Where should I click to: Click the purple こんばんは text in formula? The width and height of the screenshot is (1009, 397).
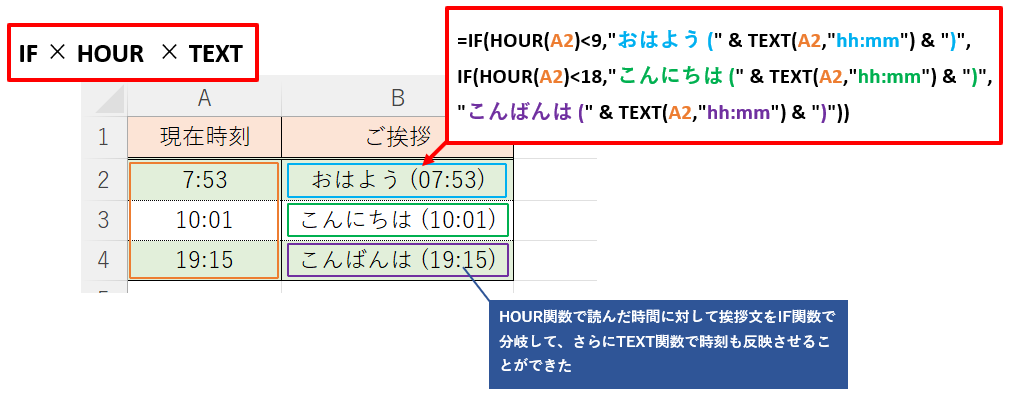[520, 113]
